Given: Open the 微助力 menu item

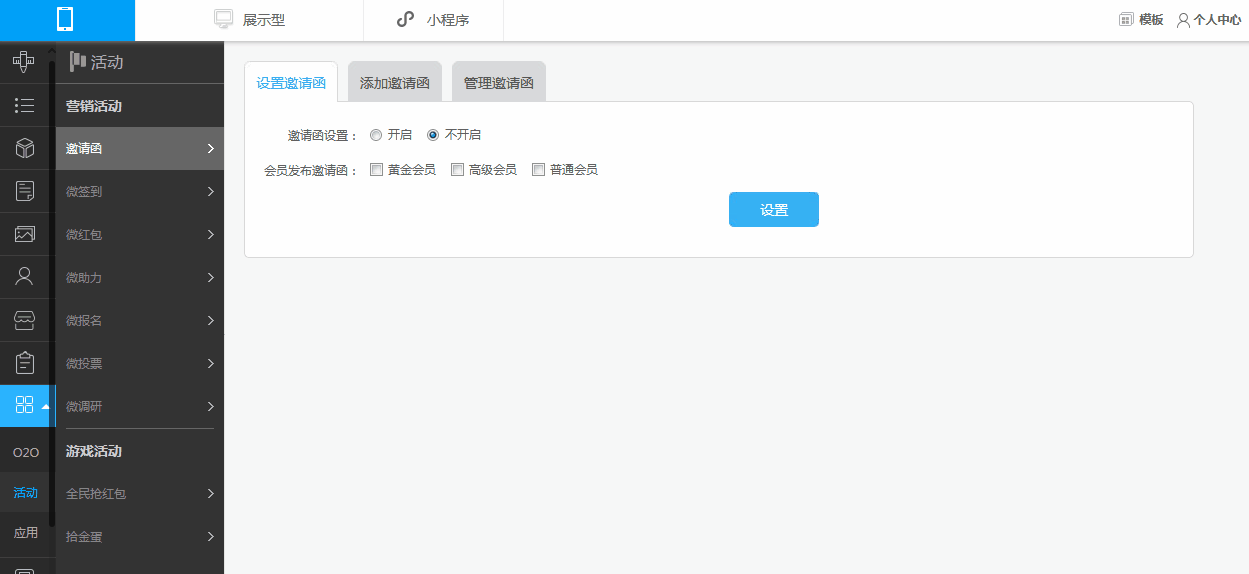Looking at the screenshot, I should click(140, 278).
